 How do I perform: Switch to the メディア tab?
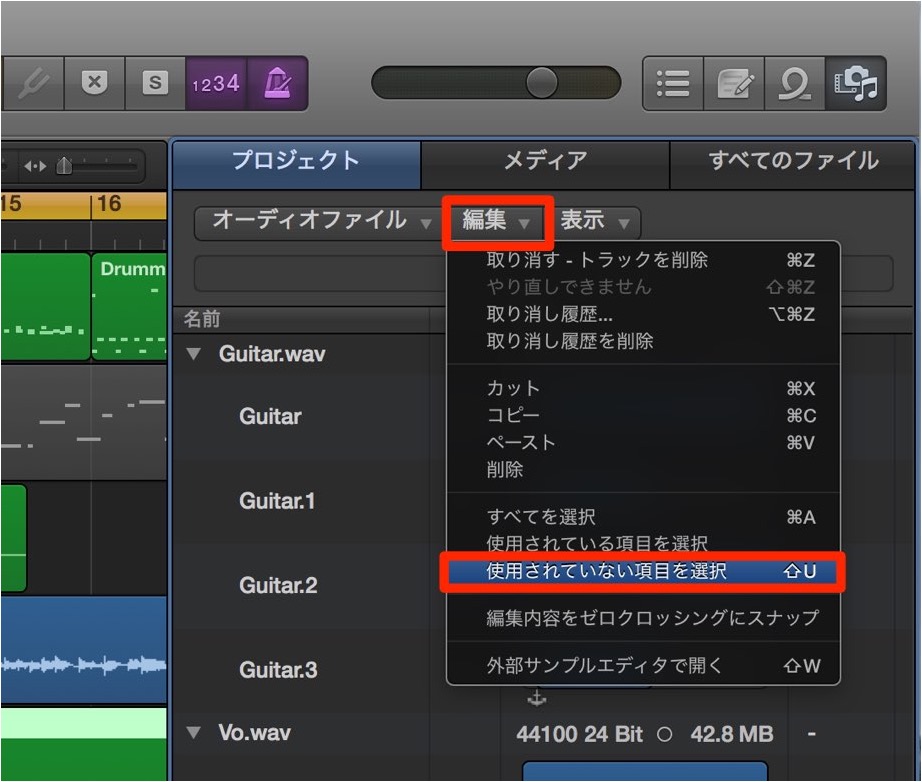(x=545, y=161)
